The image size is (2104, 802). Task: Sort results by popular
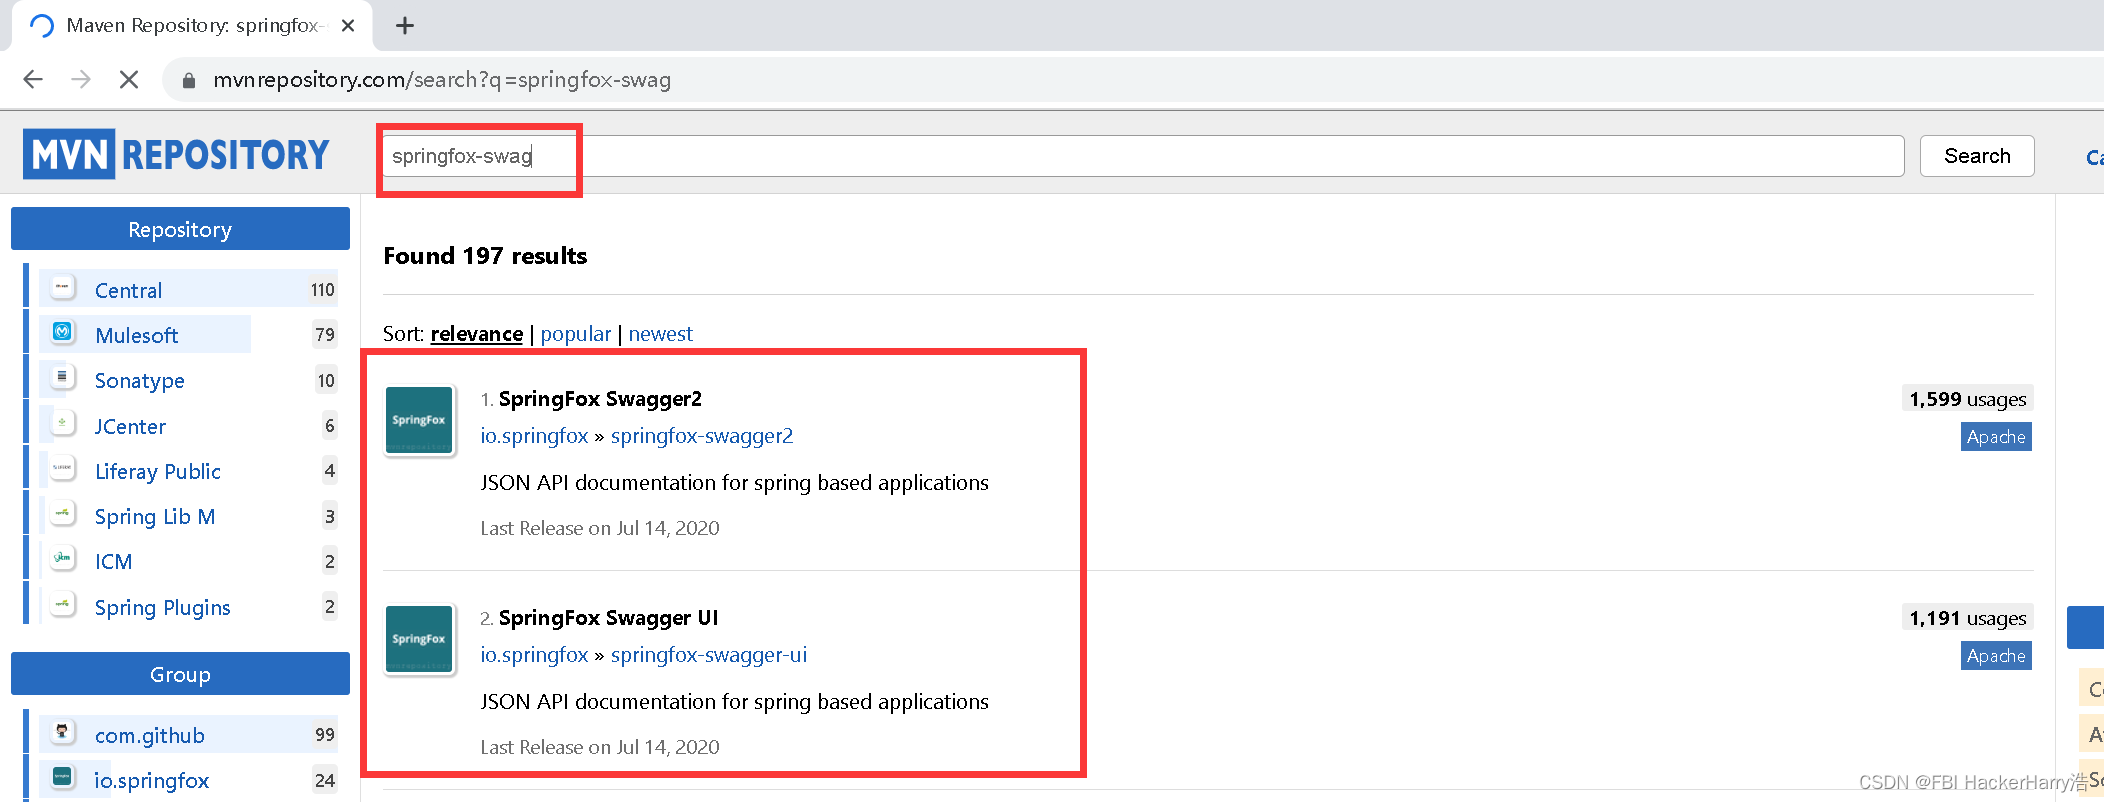pyautogui.click(x=576, y=334)
